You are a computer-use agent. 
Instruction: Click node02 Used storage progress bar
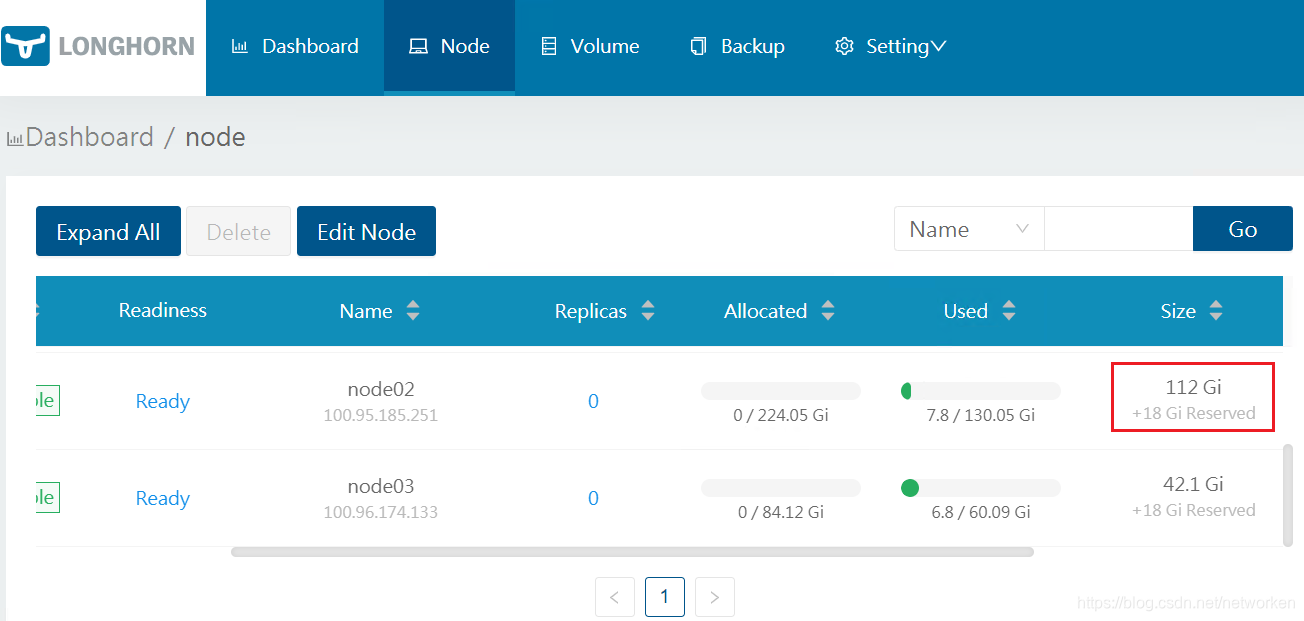[980, 391]
